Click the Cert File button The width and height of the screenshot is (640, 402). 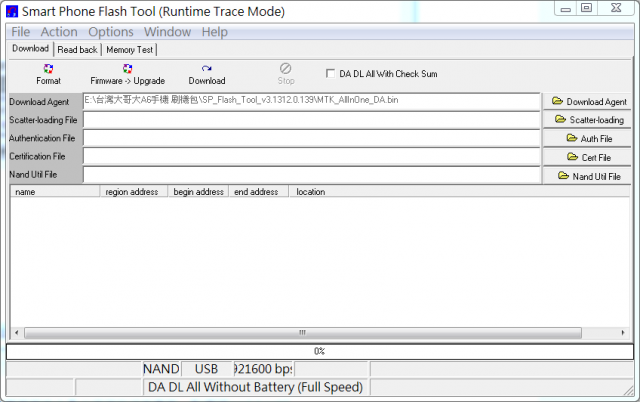point(587,157)
